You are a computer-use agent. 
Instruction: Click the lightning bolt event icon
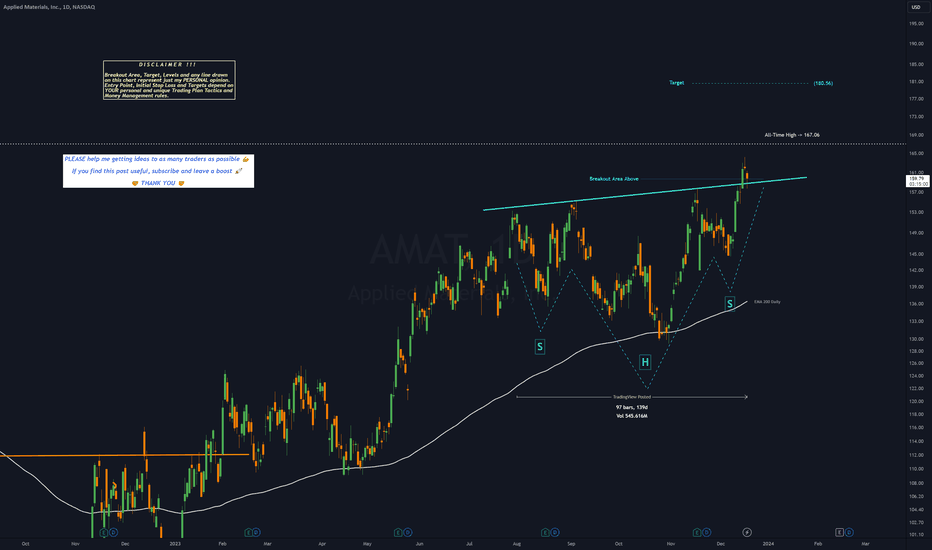coord(747,532)
